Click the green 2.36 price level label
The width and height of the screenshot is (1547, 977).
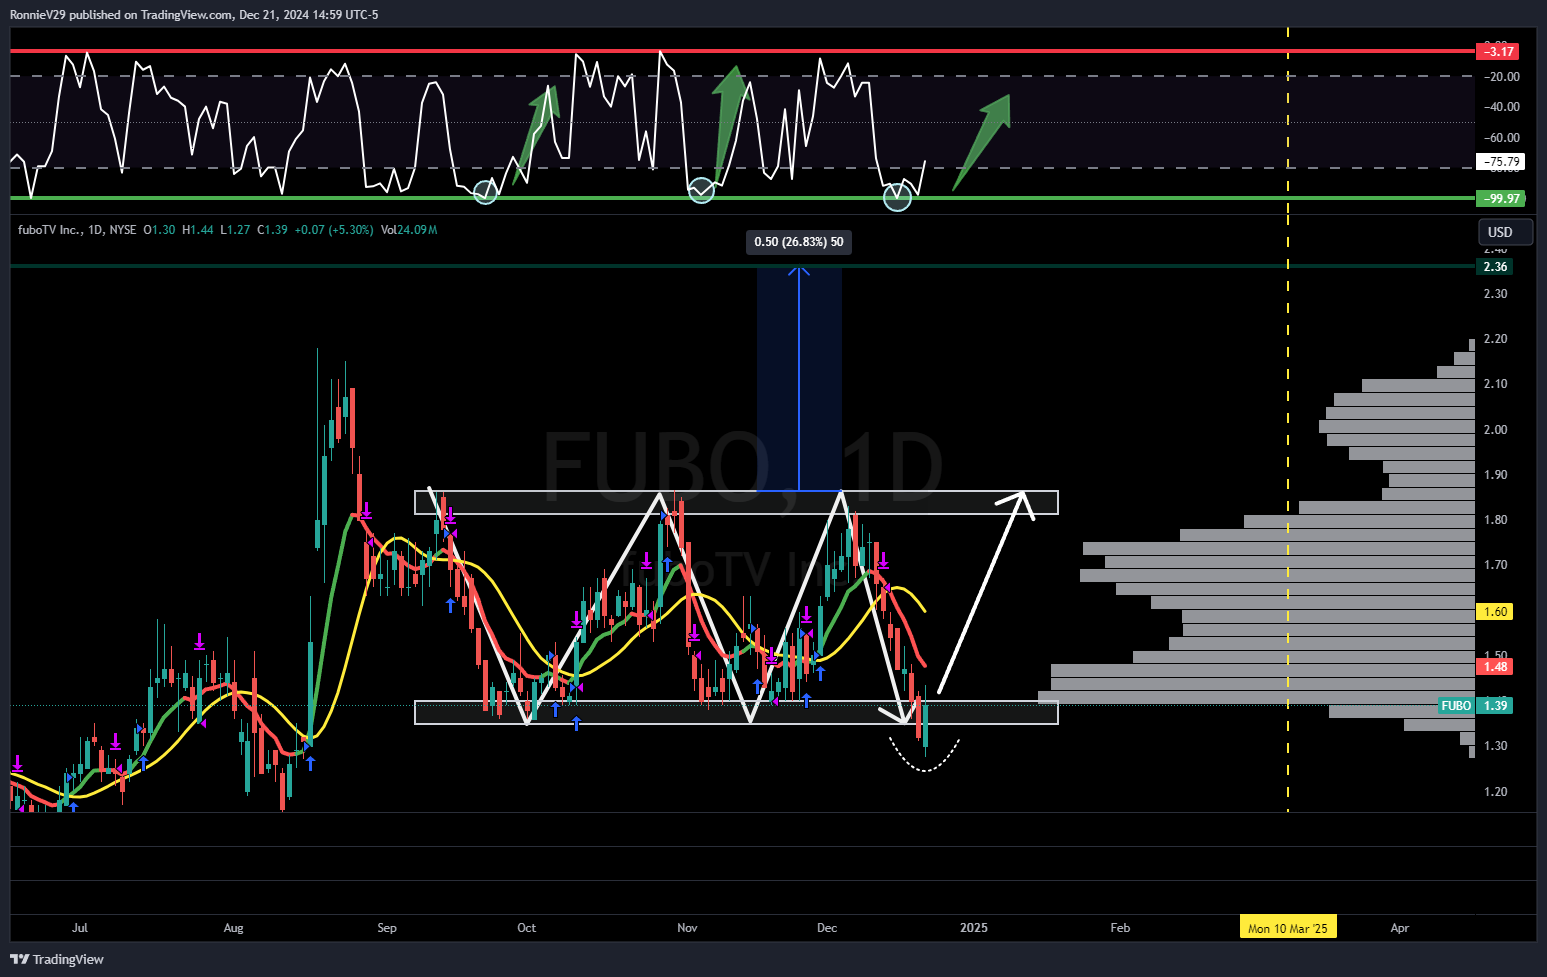point(1495,266)
